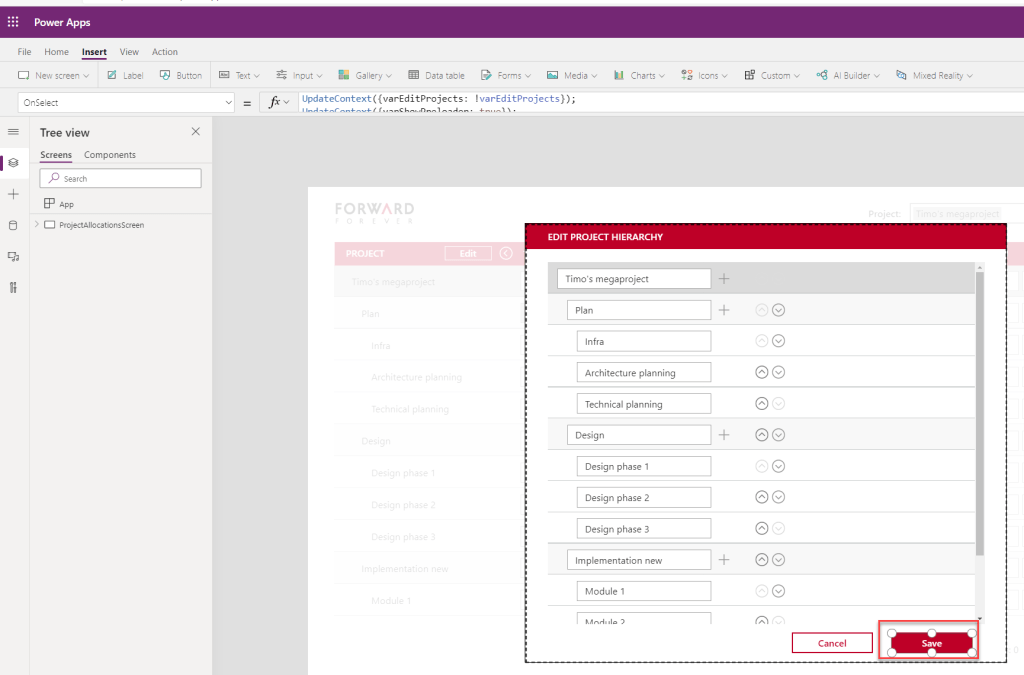Click the Insert plus icon in sidebar
The image size is (1024, 675).
(x=13, y=194)
